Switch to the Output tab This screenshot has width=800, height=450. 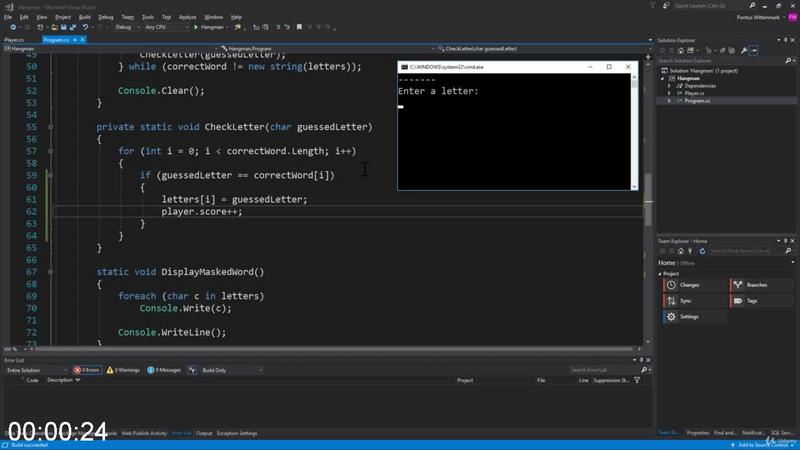204,433
